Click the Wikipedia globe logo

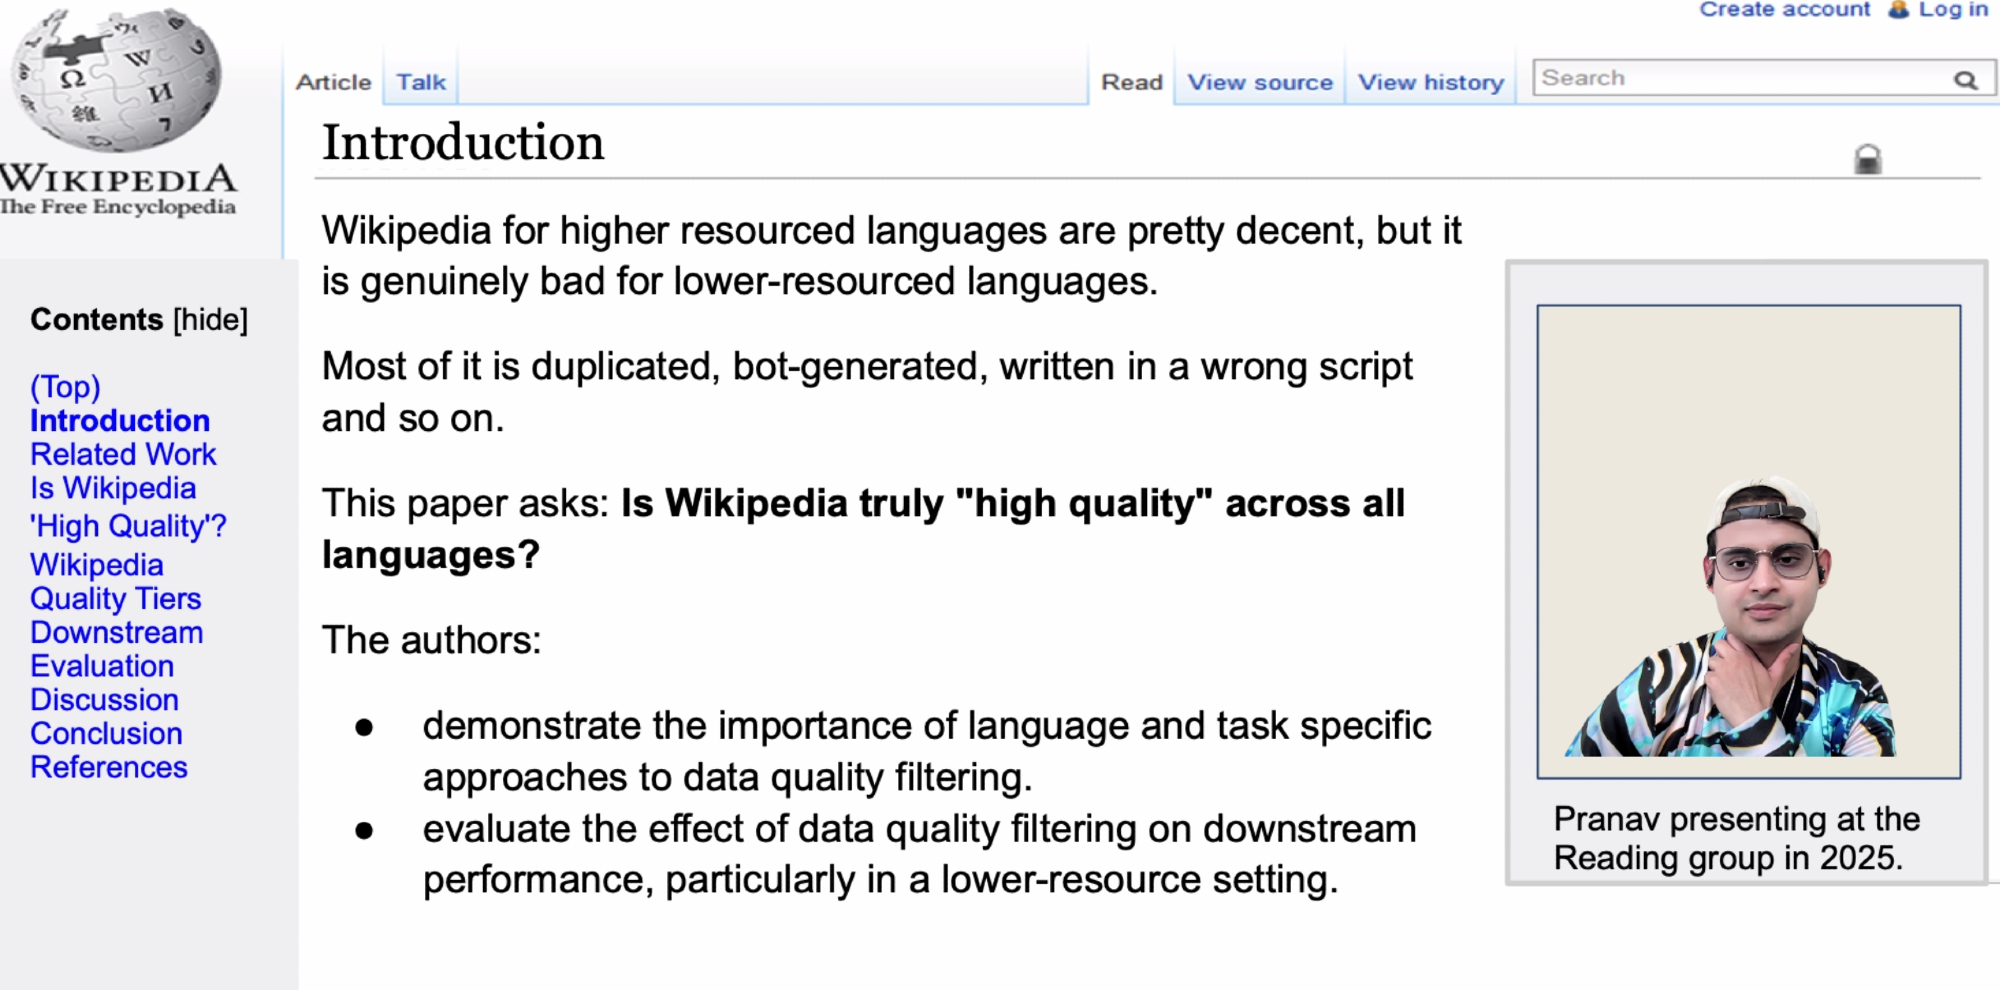(x=115, y=80)
